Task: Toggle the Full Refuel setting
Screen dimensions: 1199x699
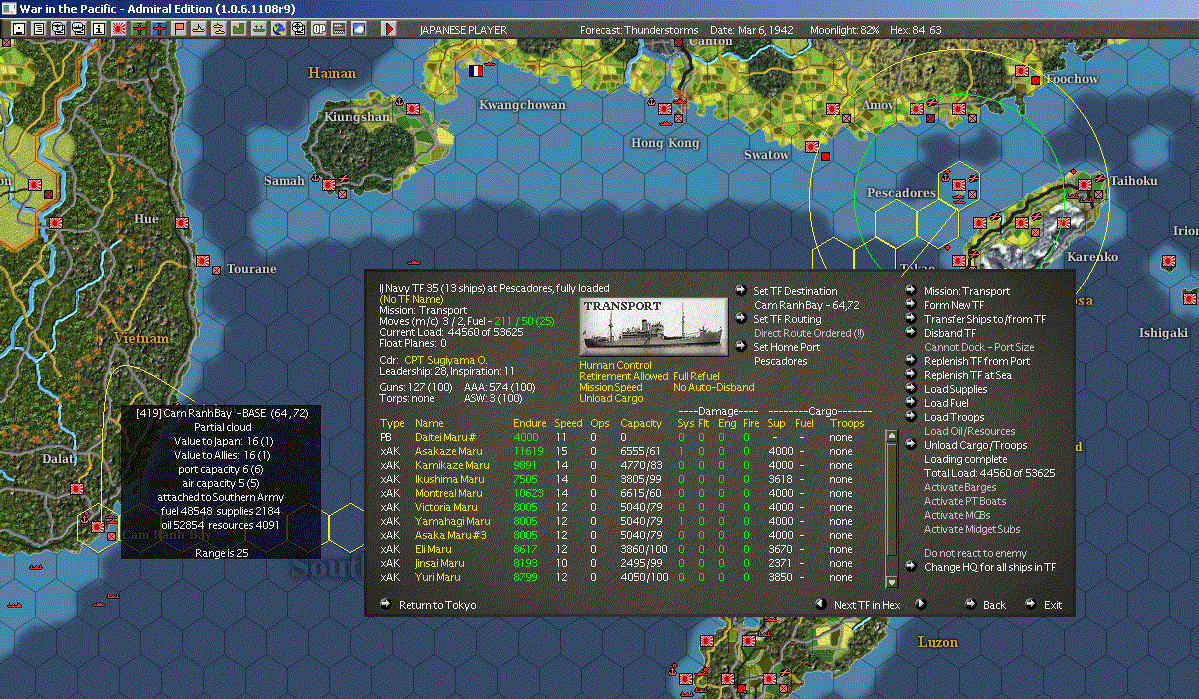Action: pos(696,376)
